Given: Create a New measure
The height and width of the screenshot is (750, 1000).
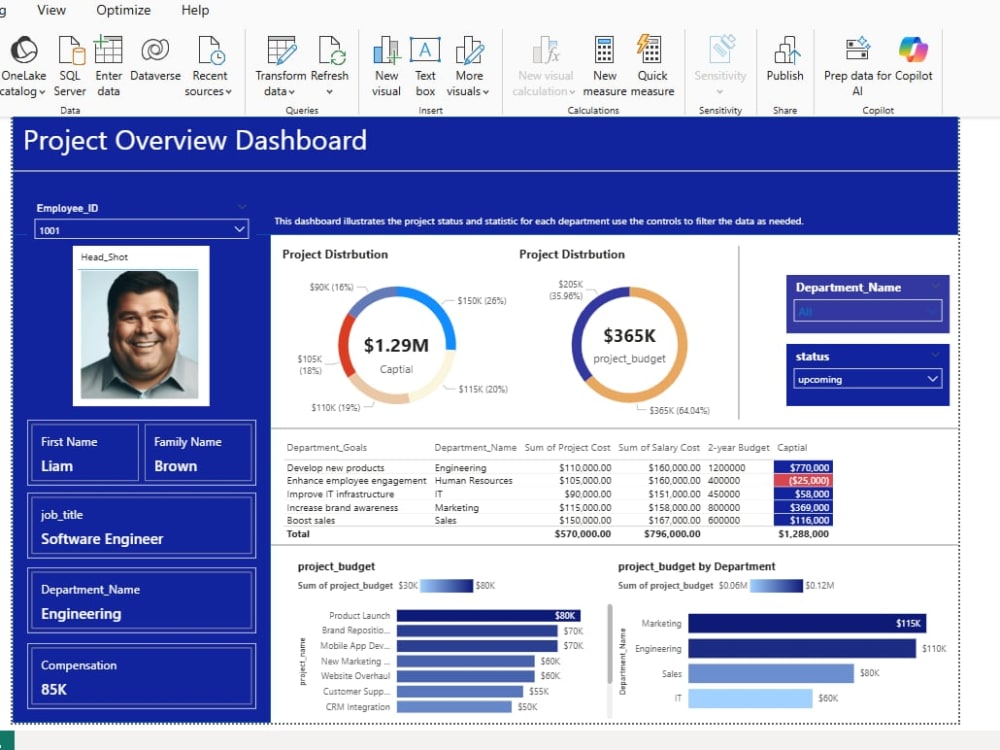Looking at the screenshot, I should [x=604, y=50].
